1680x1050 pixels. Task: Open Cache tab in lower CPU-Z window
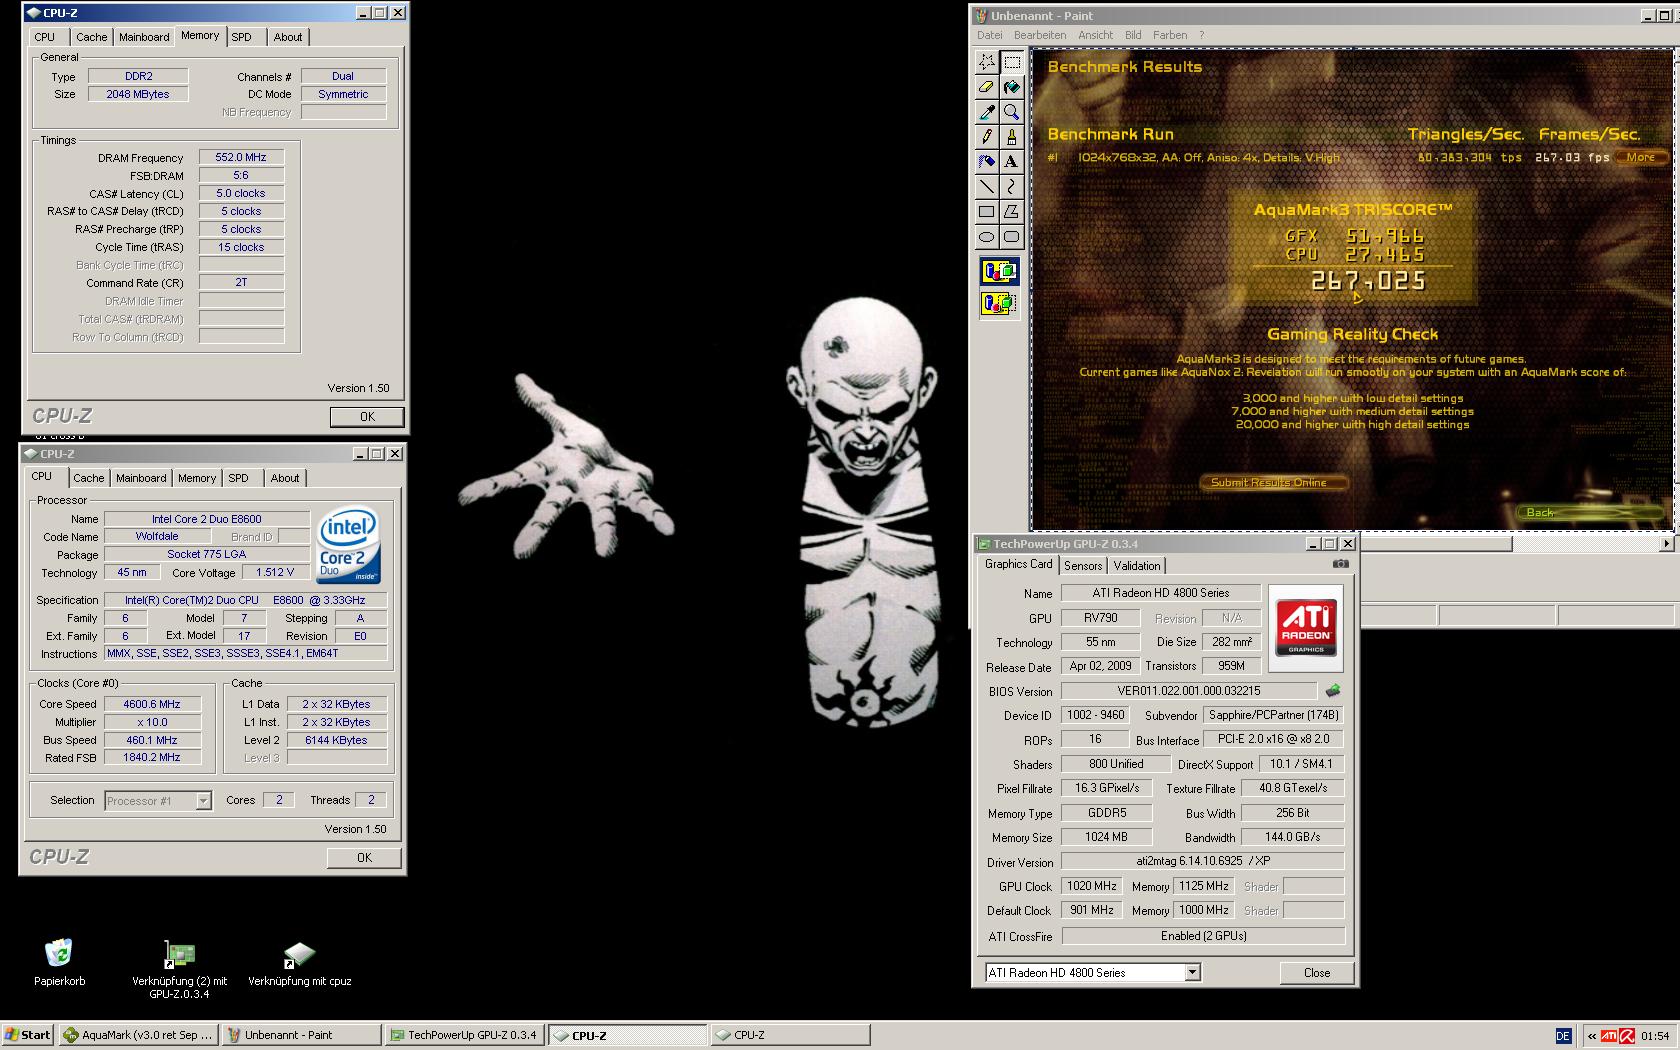click(88, 478)
